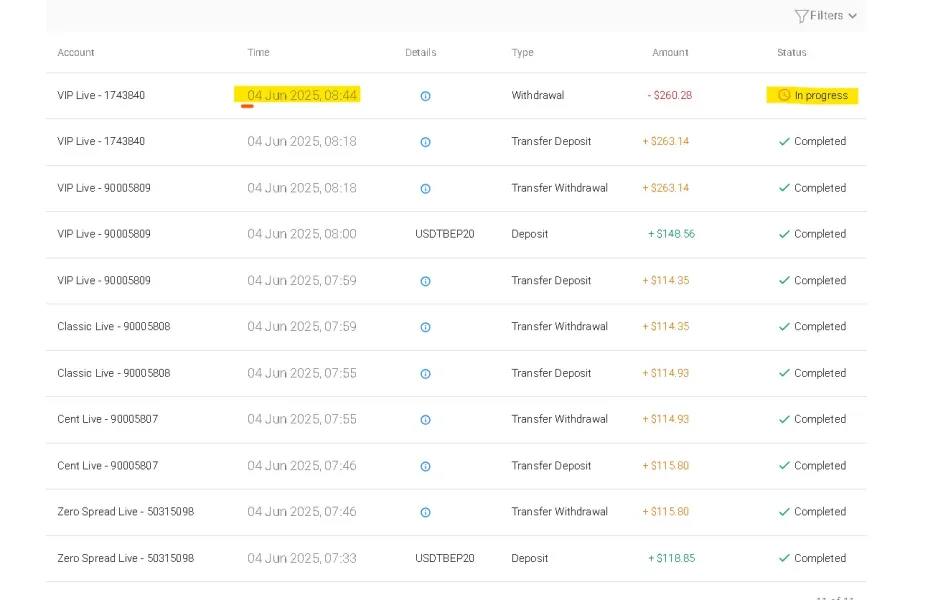Open the Filters dropdown

coord(825,16)
